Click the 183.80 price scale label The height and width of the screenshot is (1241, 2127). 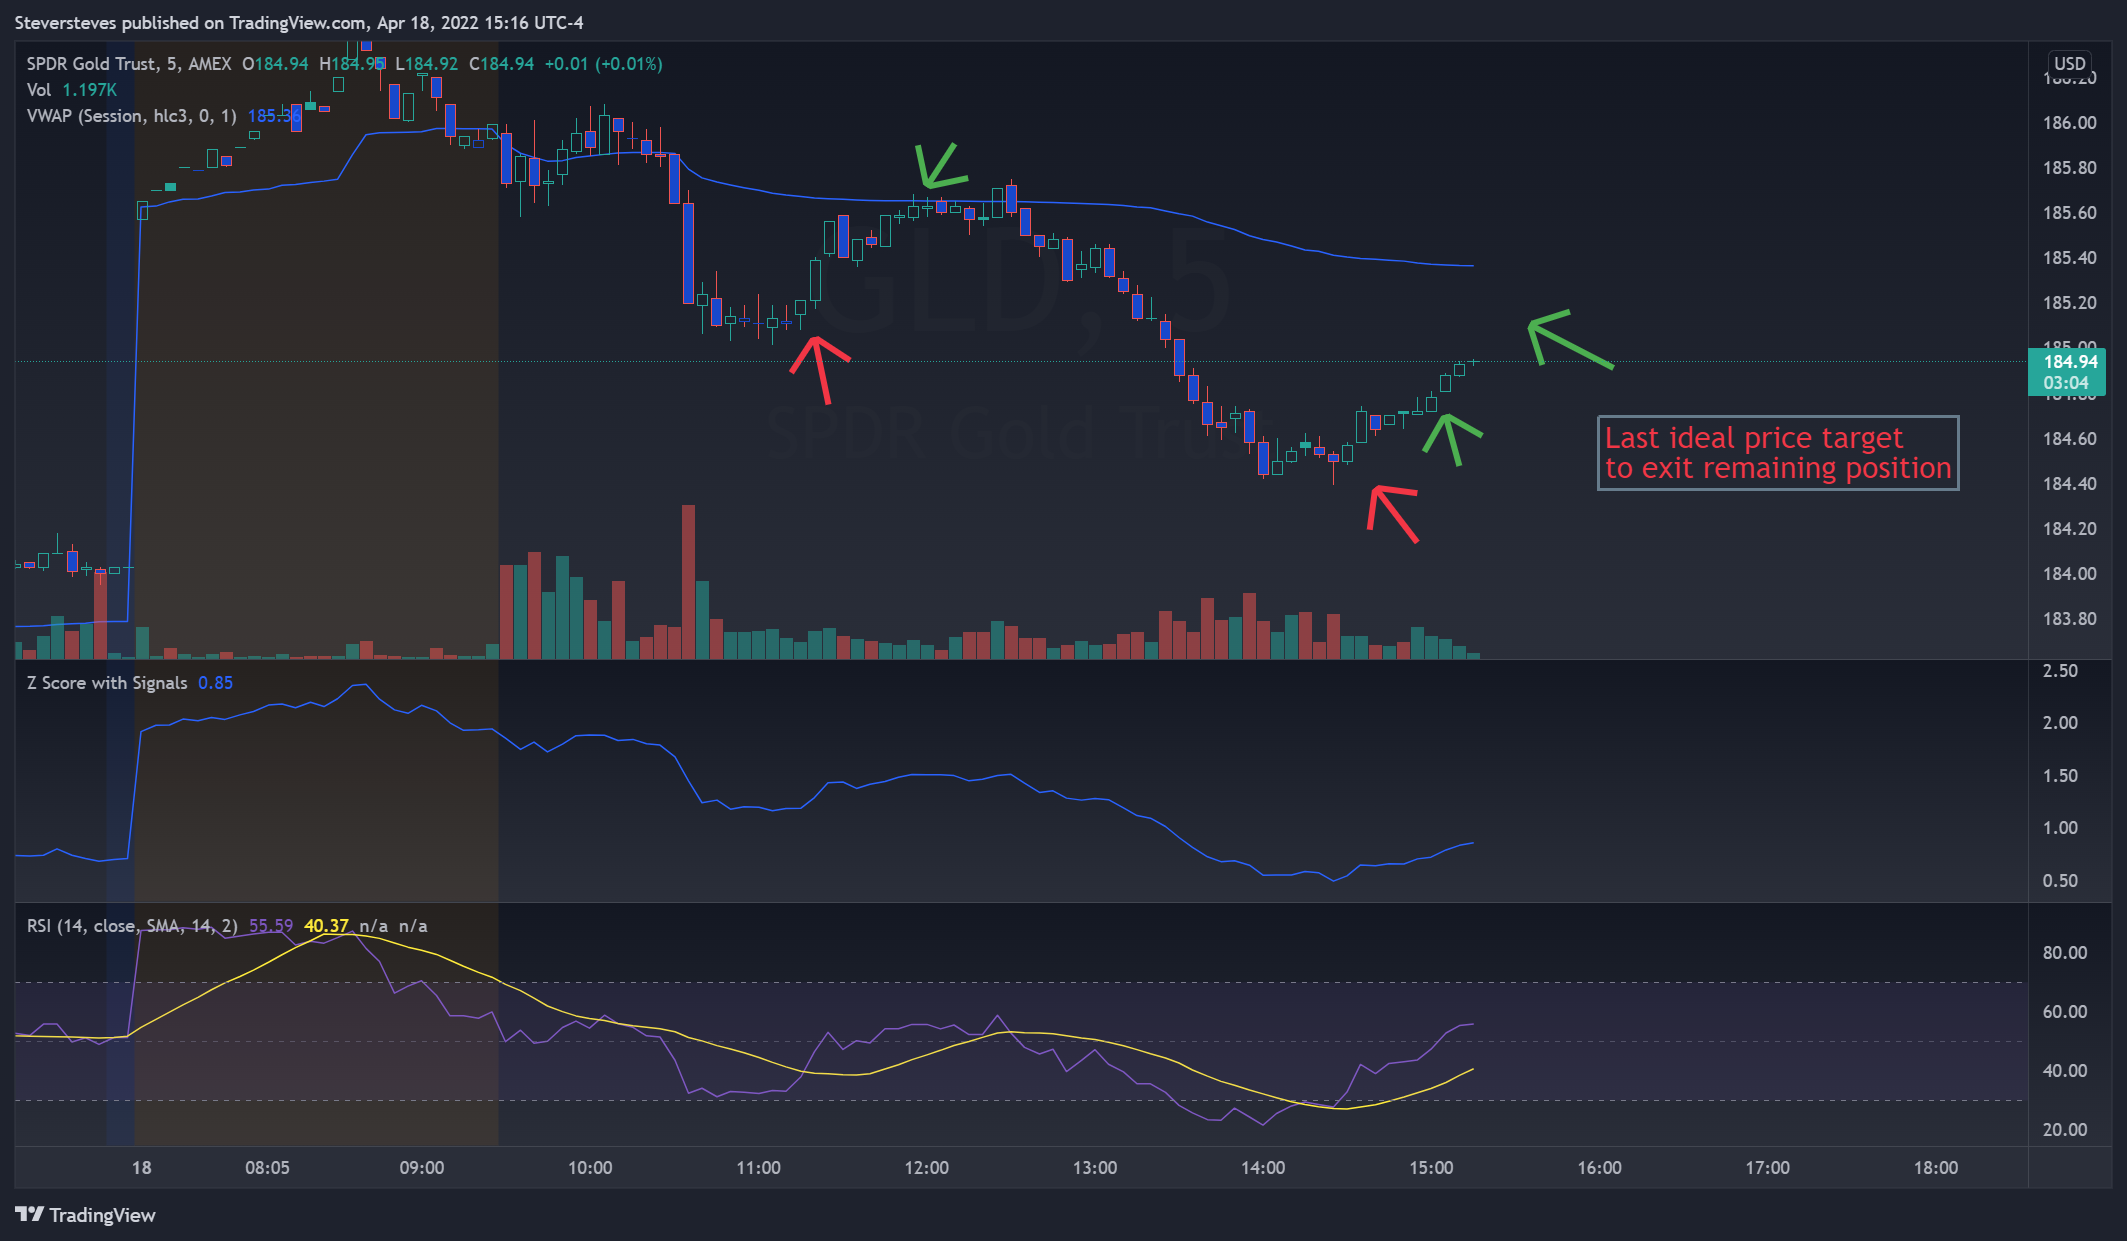2069,619
